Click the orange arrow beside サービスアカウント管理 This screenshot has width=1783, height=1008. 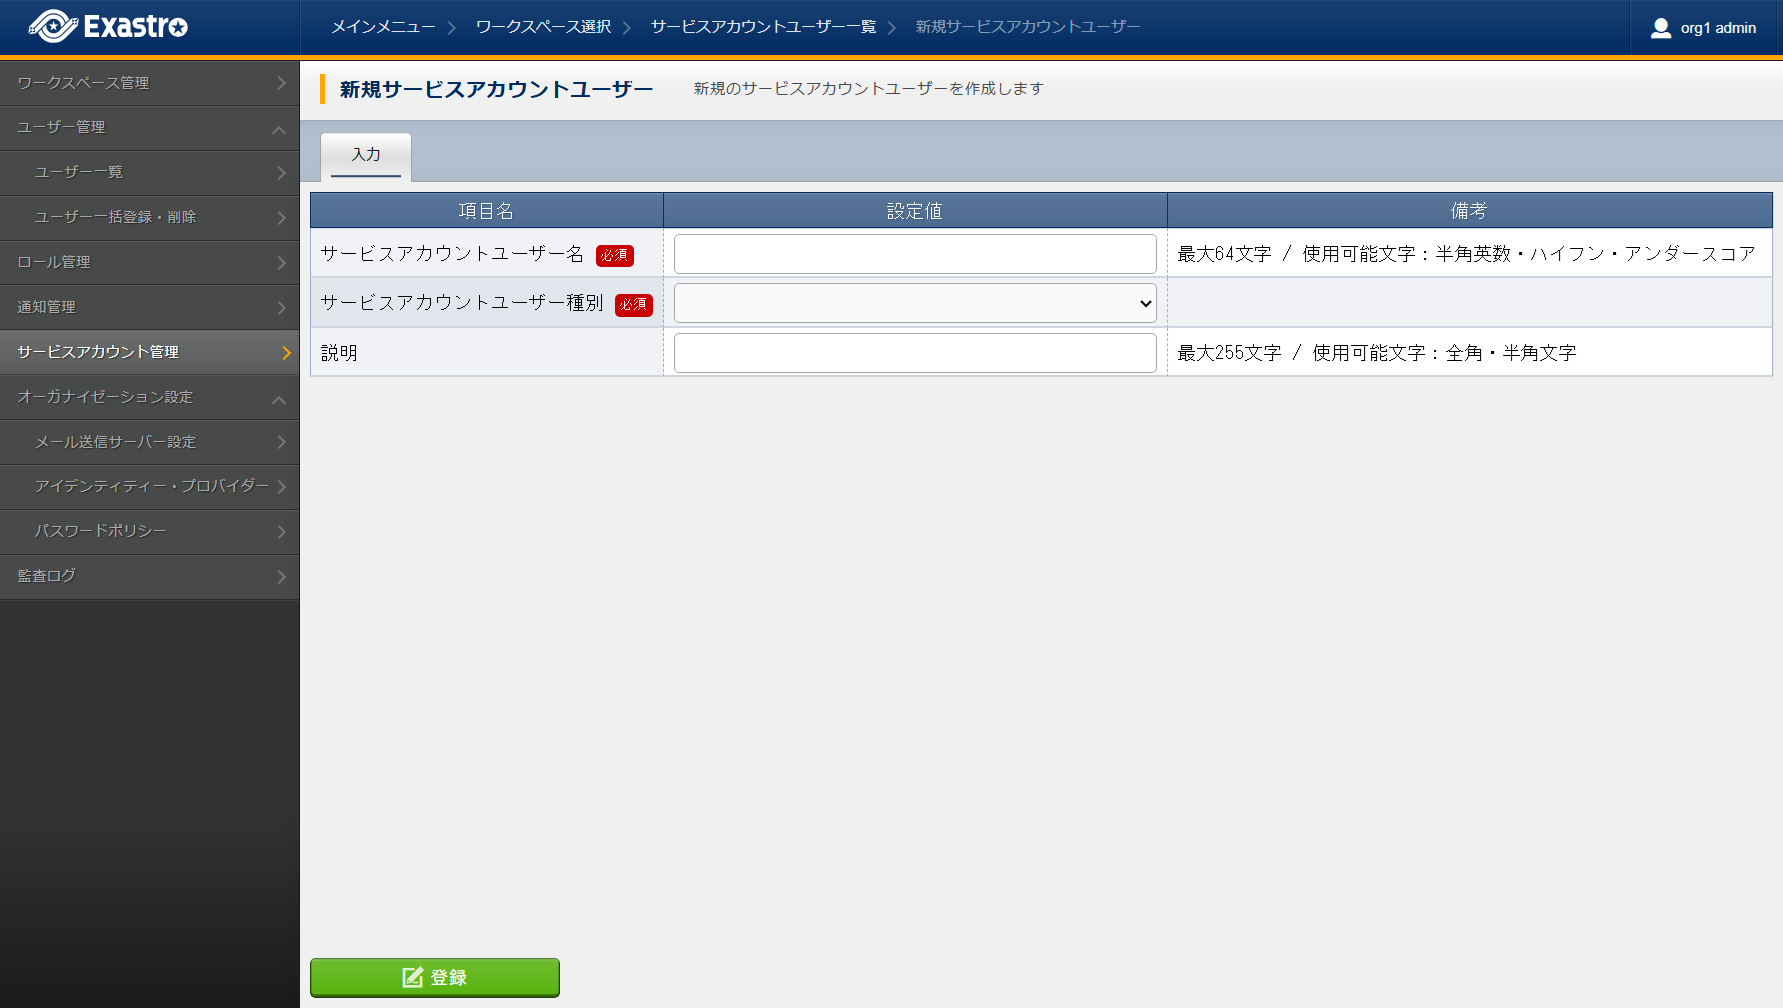286,353
